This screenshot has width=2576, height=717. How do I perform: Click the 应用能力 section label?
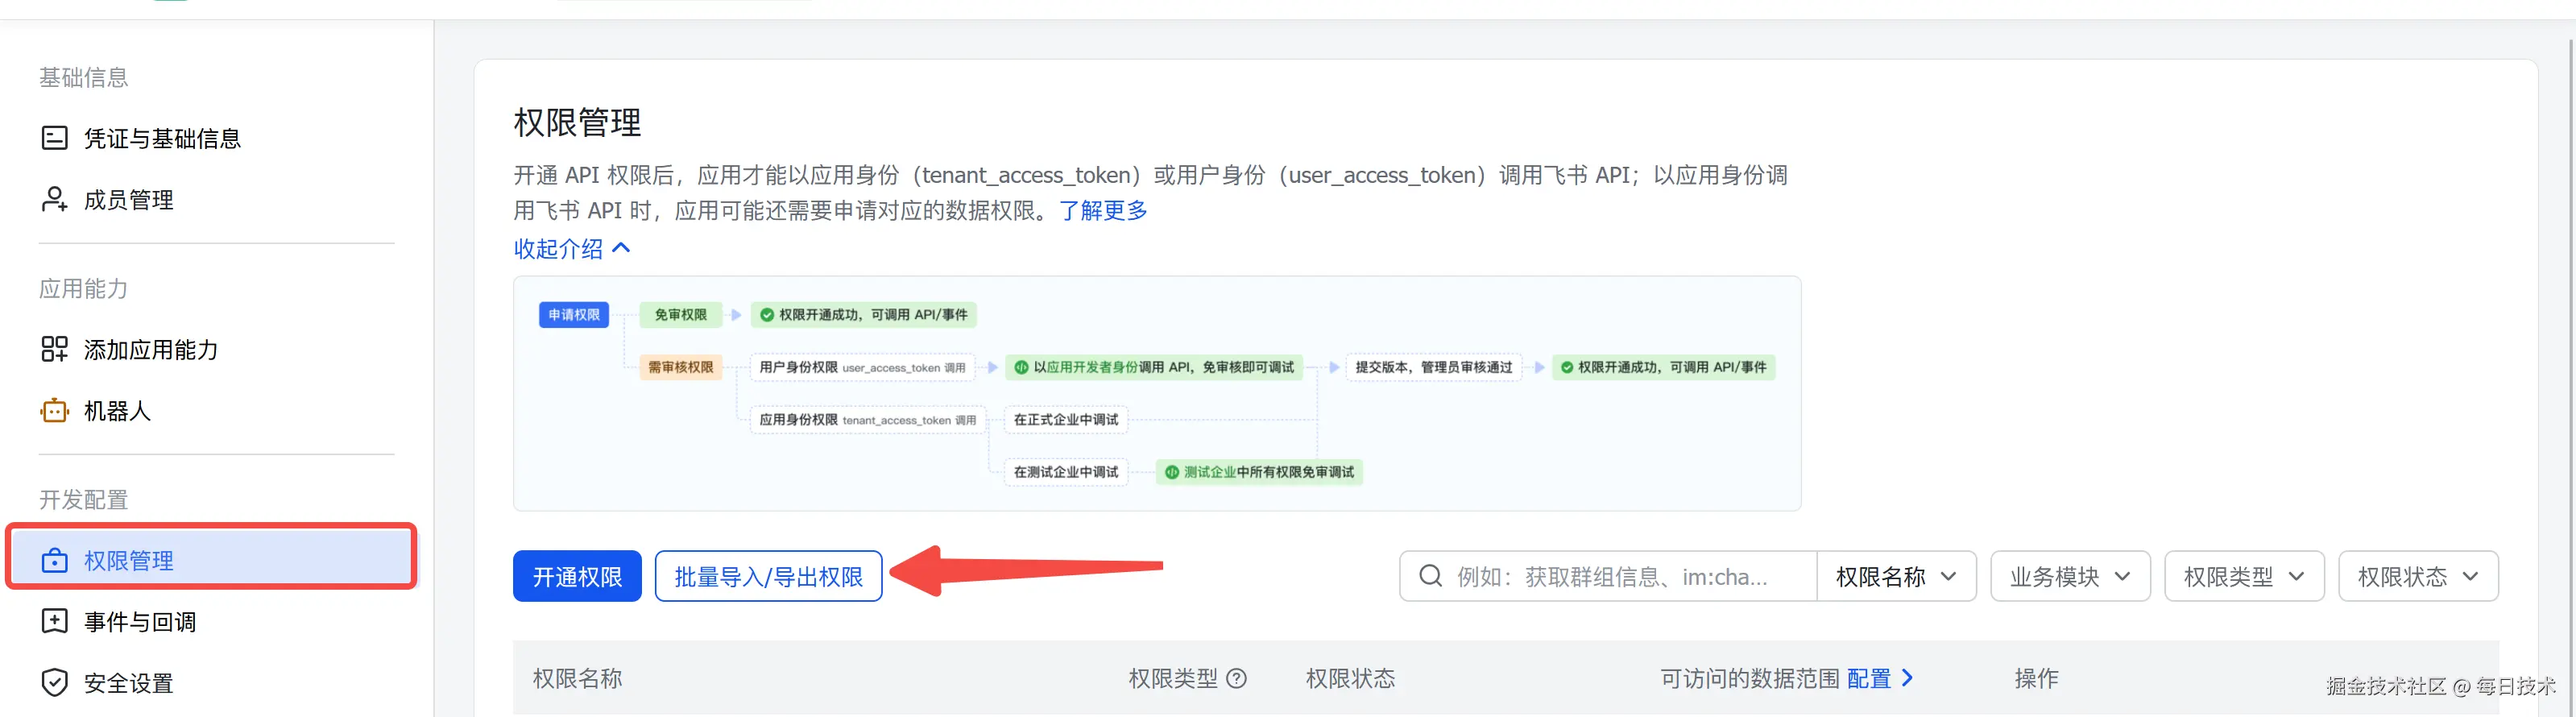click(x=83, y=288)
